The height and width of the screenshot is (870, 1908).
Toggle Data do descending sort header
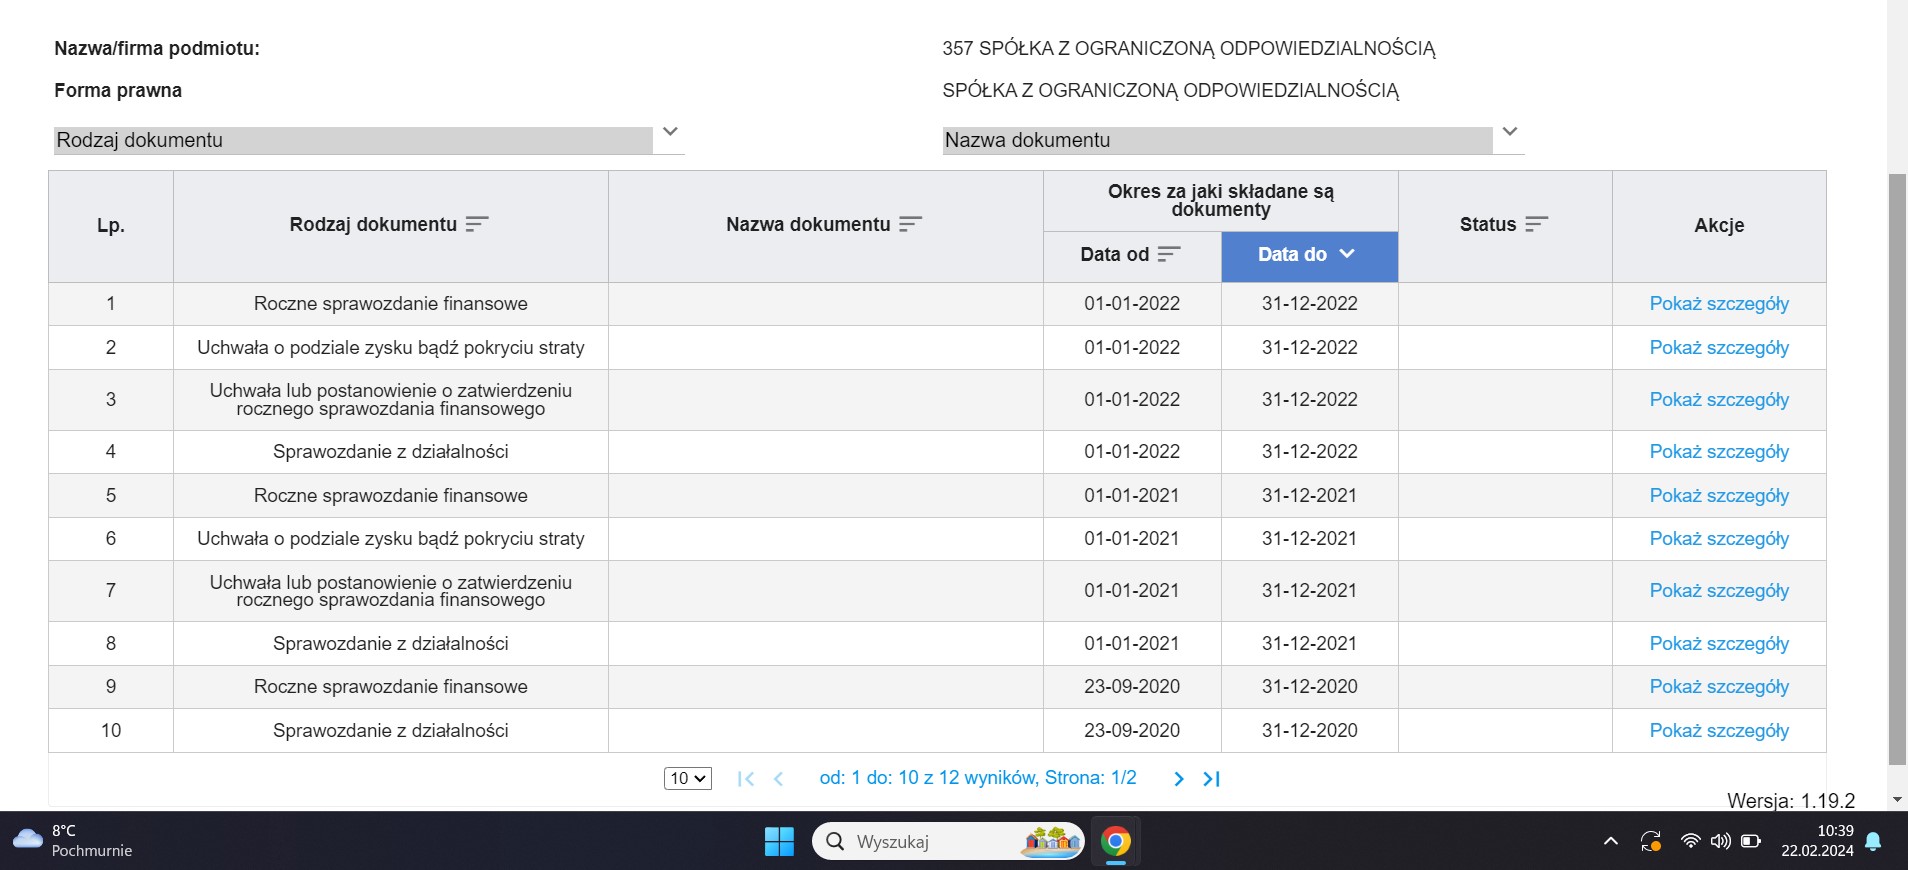(1308, 255)
